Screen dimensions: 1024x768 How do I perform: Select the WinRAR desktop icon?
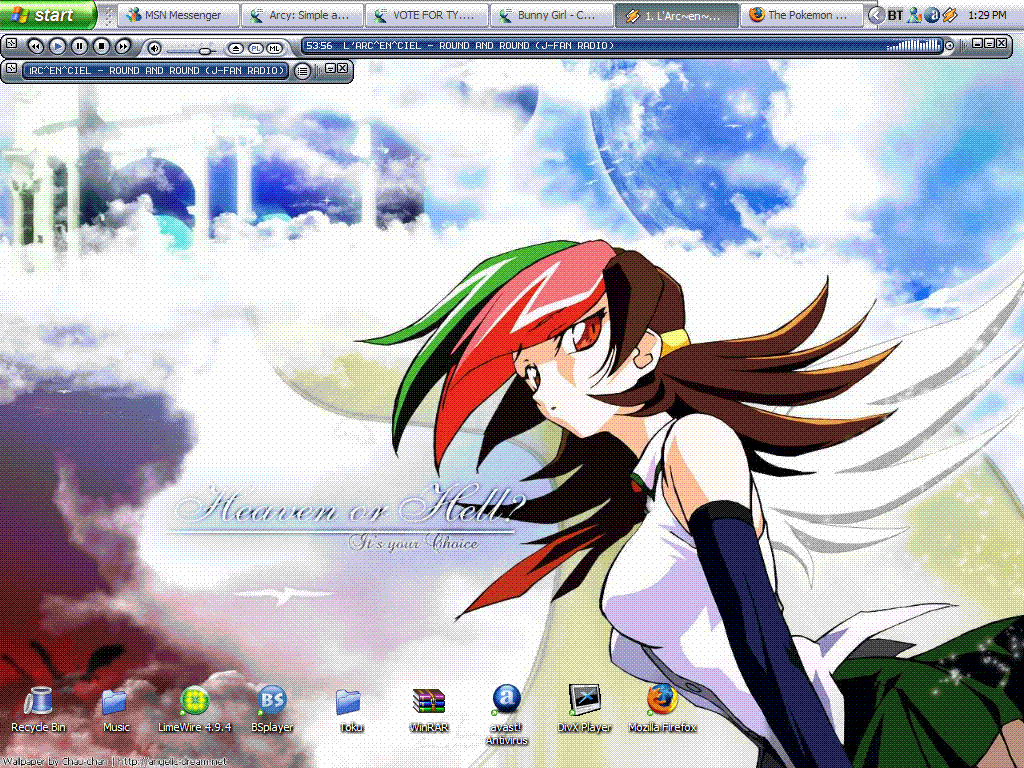(x=428, y=710)
